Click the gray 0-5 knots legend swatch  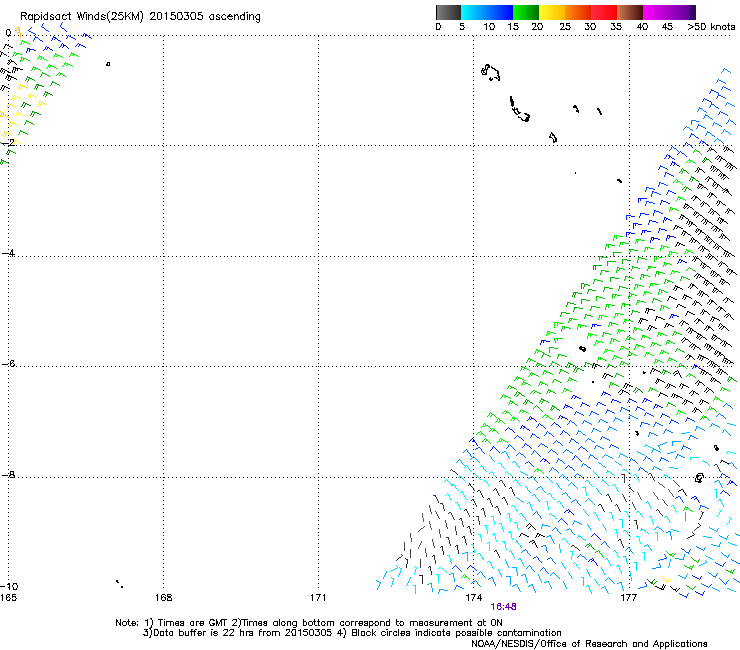[448, 12]
